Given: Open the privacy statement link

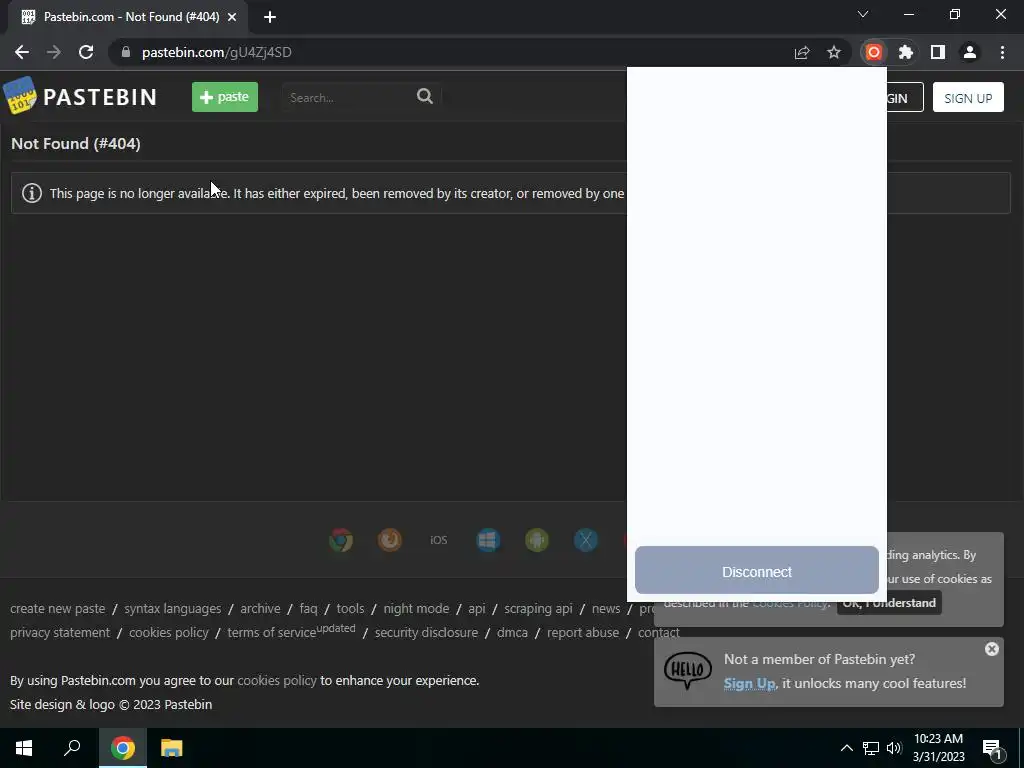Looking at the screenshot, I should point(60,633).
